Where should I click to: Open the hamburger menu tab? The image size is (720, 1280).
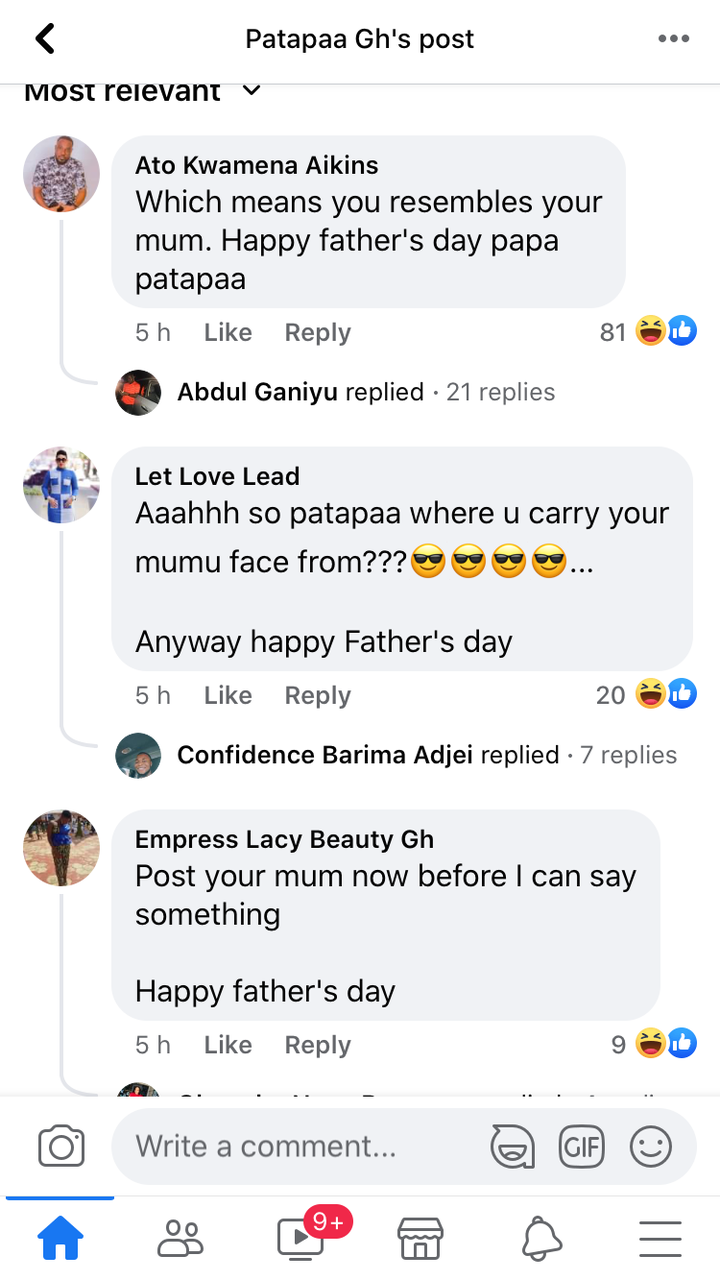[x=660, y=1240]
